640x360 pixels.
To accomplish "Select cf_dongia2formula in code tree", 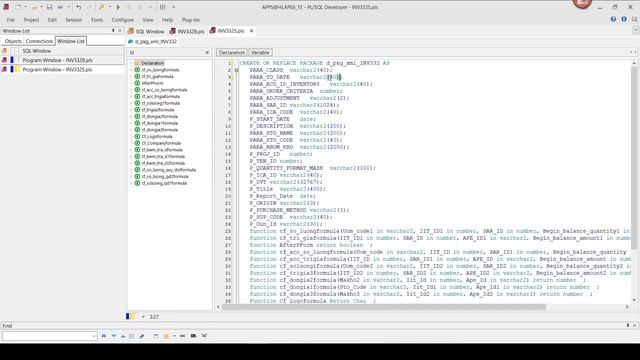I will click(x=159, y=117).
